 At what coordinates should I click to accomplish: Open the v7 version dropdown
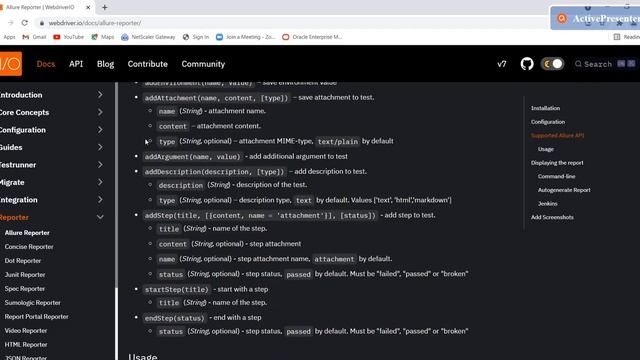tap(502, 64)
